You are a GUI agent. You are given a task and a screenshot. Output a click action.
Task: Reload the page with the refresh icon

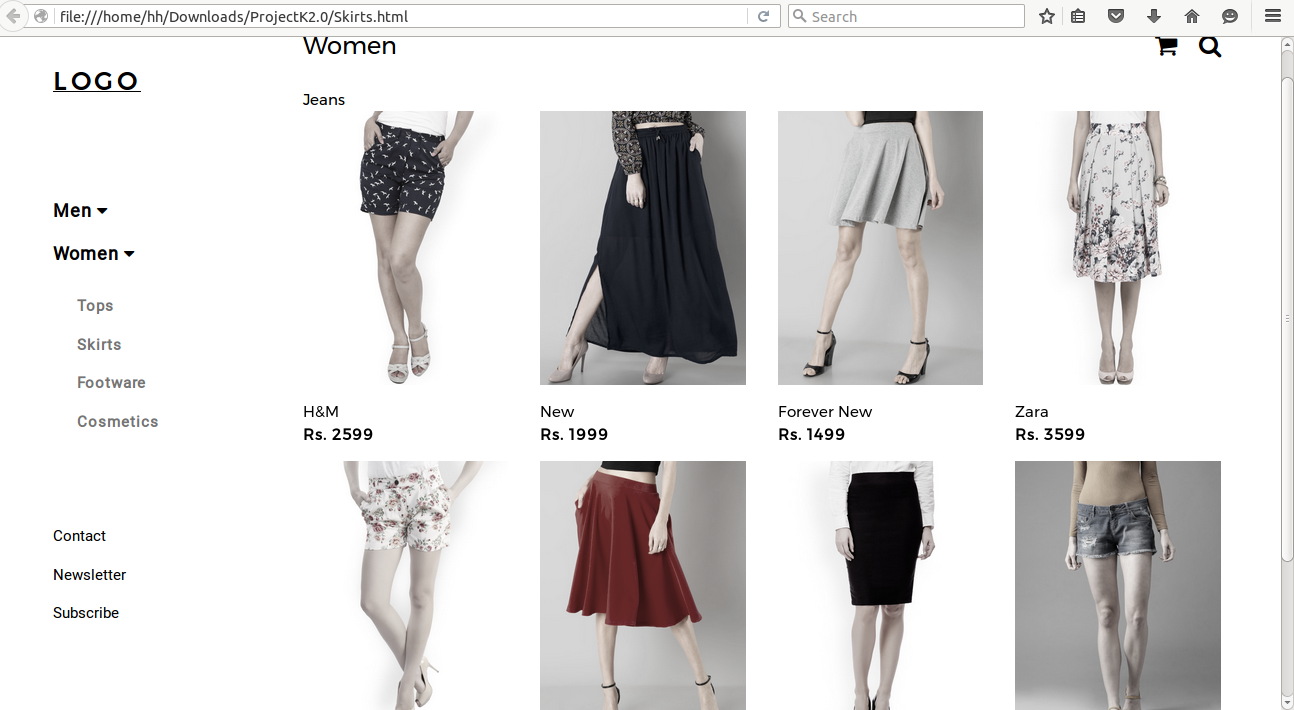(763, 16)
